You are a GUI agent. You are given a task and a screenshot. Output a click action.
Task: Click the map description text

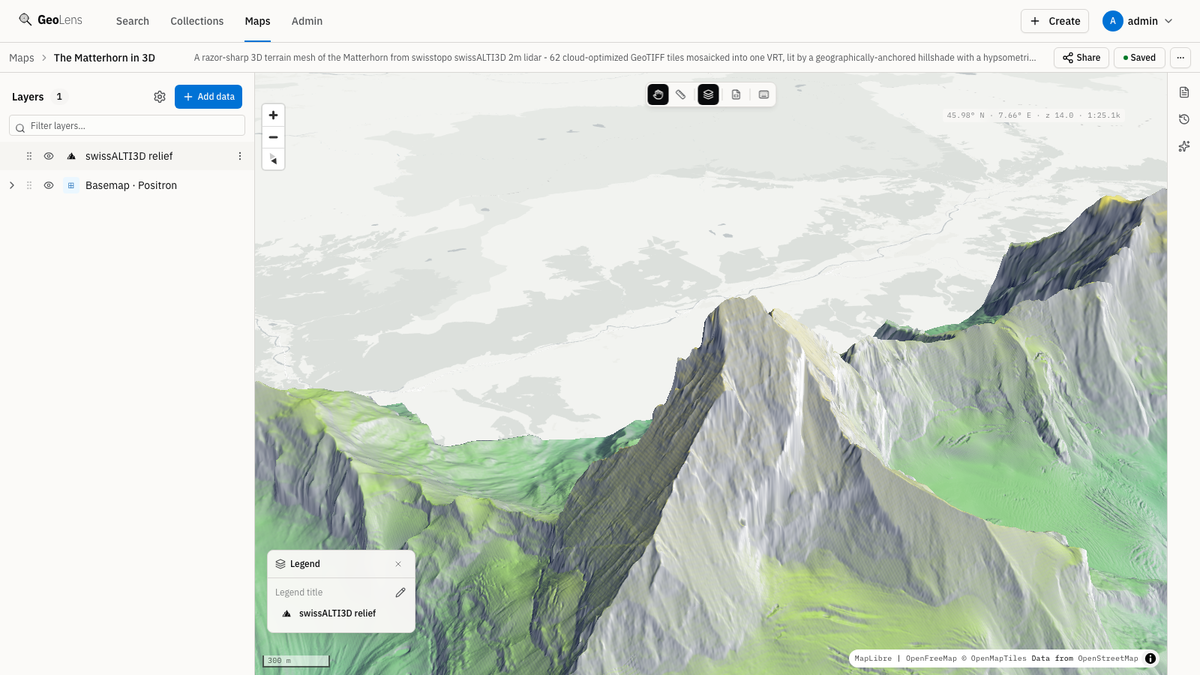coord(615,58)
